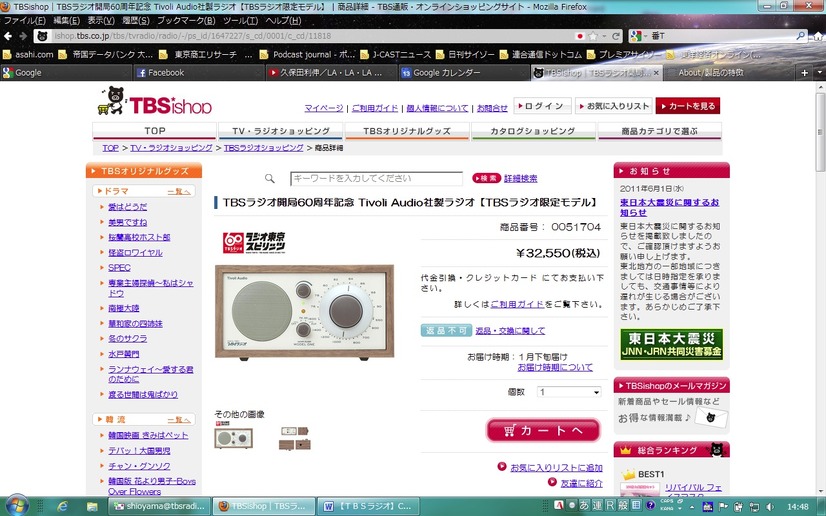826x516 pixels.
Task: Open the 表示(V) menu
Action: (101, 21)
